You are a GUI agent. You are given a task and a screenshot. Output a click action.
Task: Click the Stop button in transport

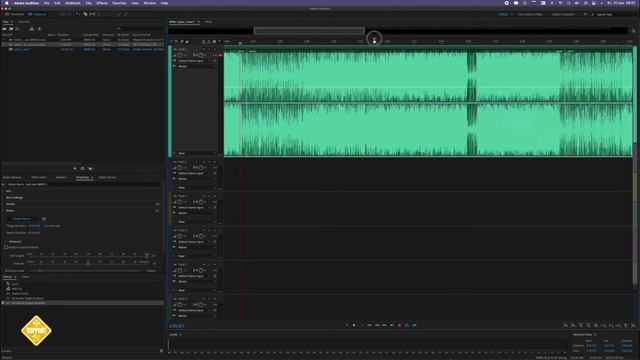point(347,325)
